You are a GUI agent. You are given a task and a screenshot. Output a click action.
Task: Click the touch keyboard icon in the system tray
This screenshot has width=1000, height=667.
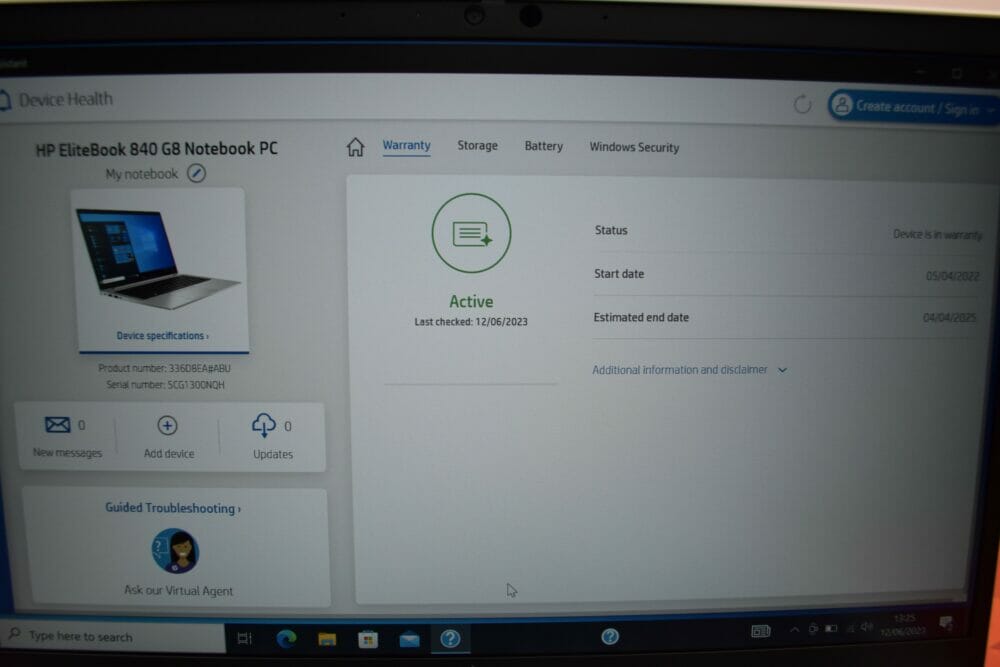(760, 631)
